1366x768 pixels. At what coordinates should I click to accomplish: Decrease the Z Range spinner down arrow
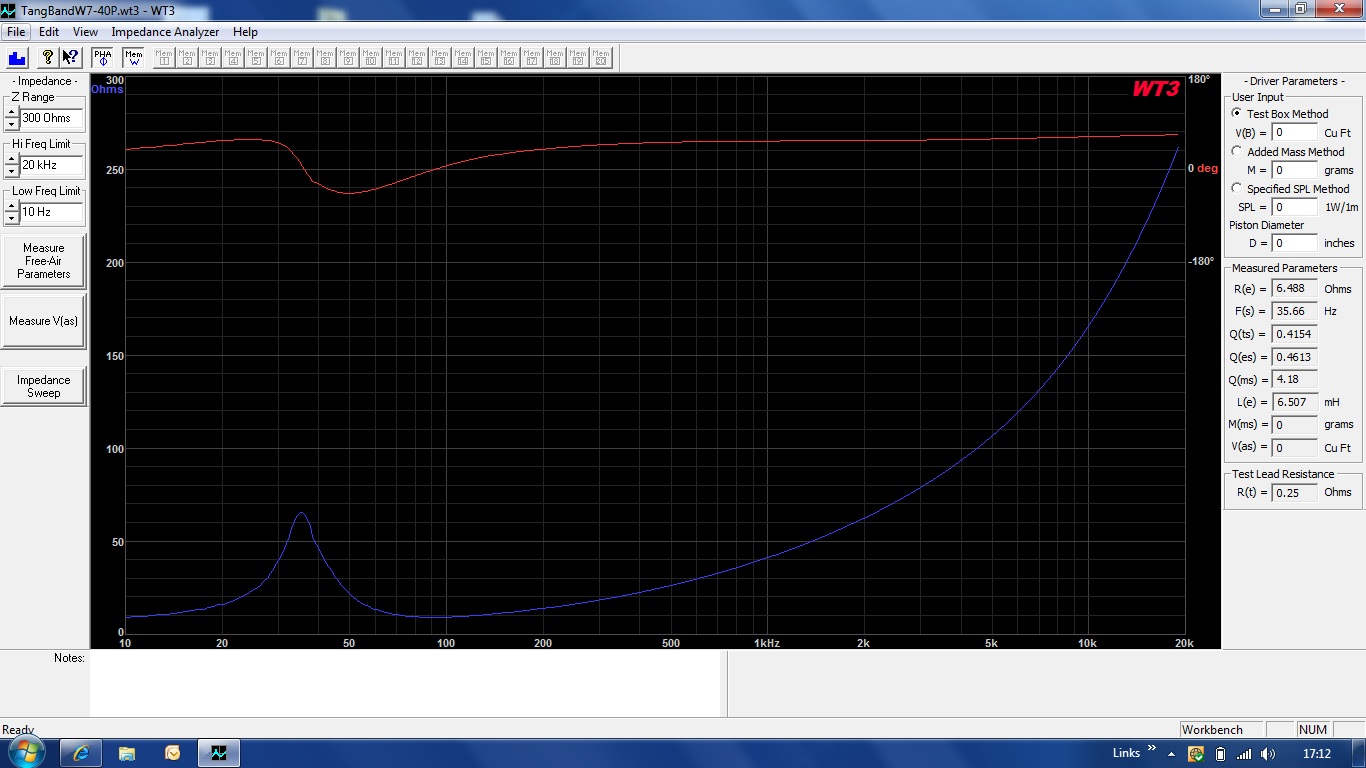coord(12,124)
